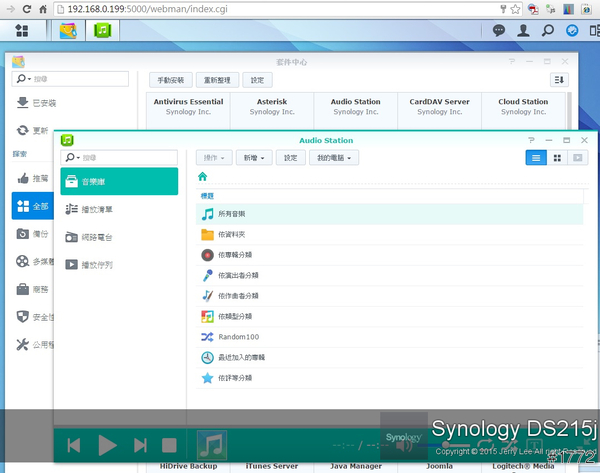This screenshot has width=600, height=473.
Task: Open the notifications chat bubble icon
Action: [500, 30]
